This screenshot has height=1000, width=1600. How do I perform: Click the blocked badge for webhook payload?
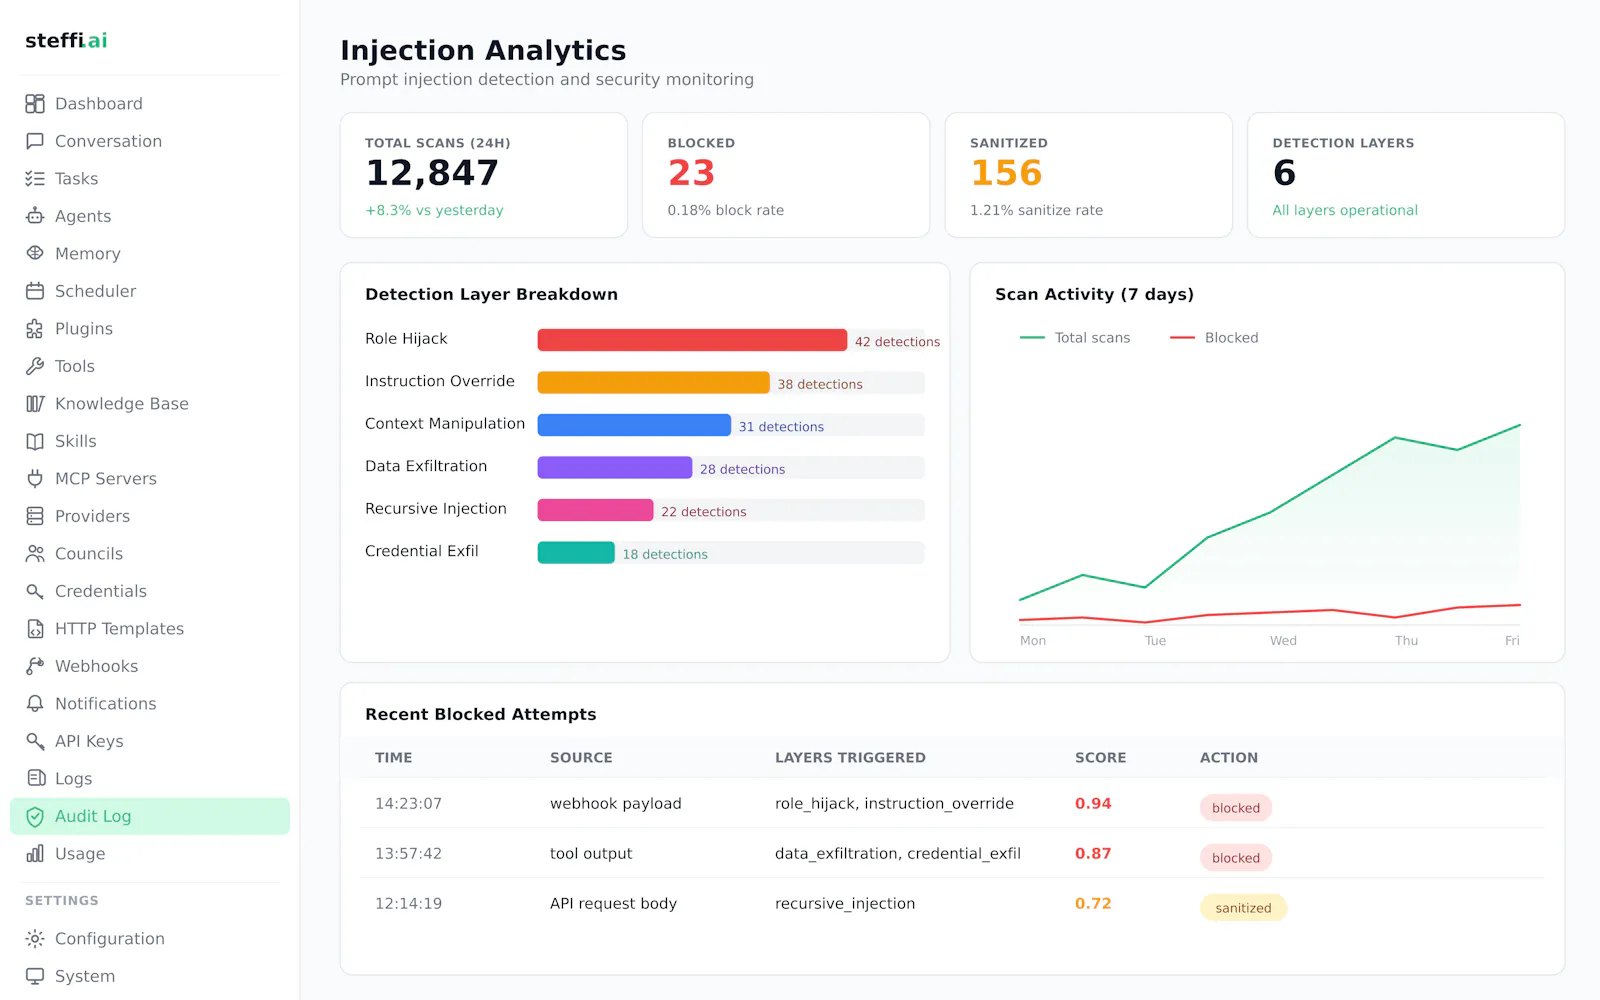pyautogui.click(x=1236, y=808)
